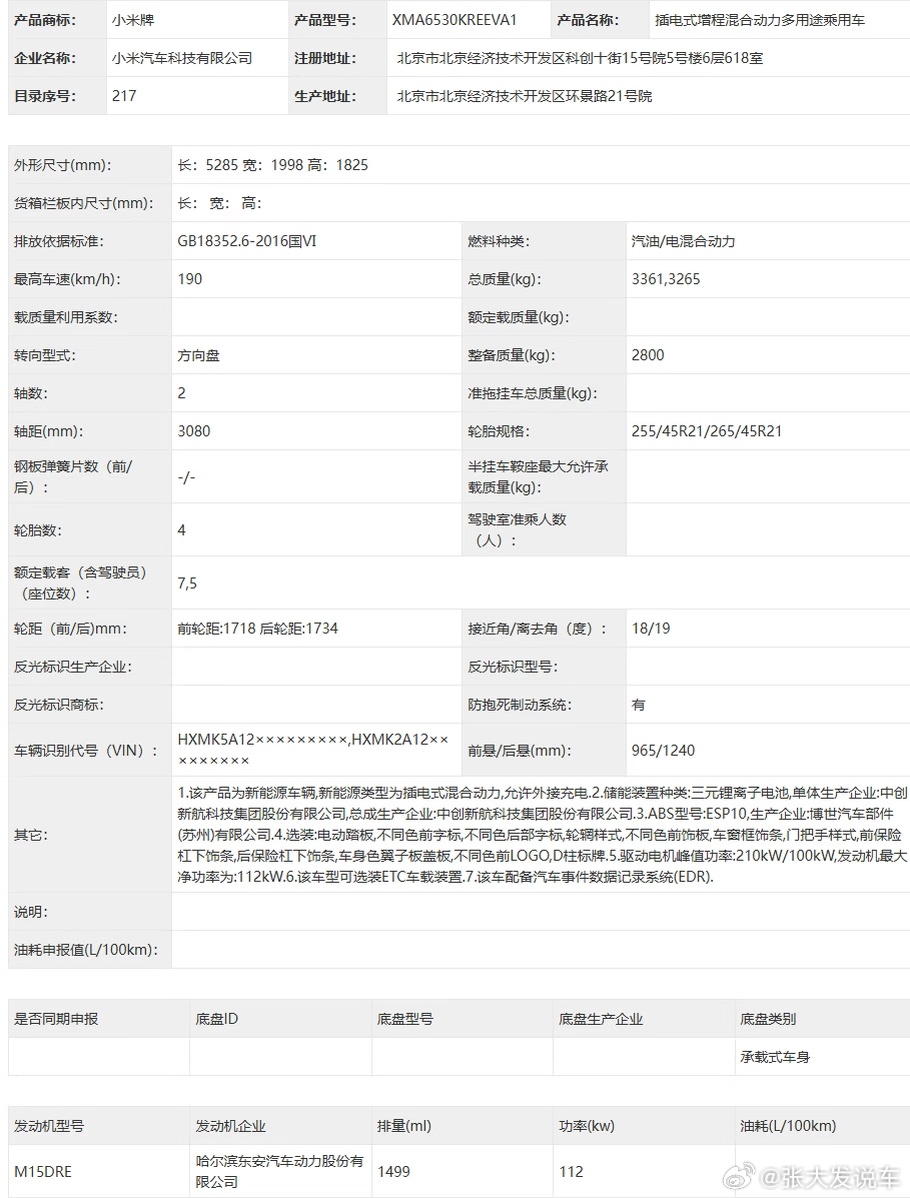The height and width of the screenshot is (1198, 910).
Task: Click the 燃料种类 label
Action: 500,241
